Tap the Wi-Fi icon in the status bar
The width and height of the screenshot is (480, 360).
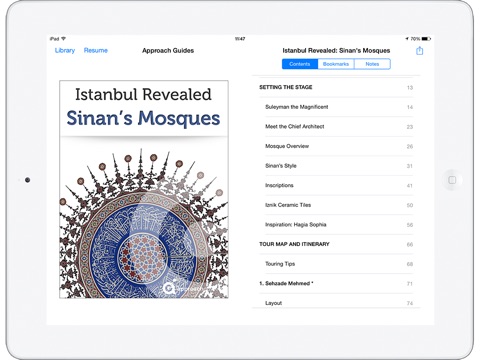63,39
